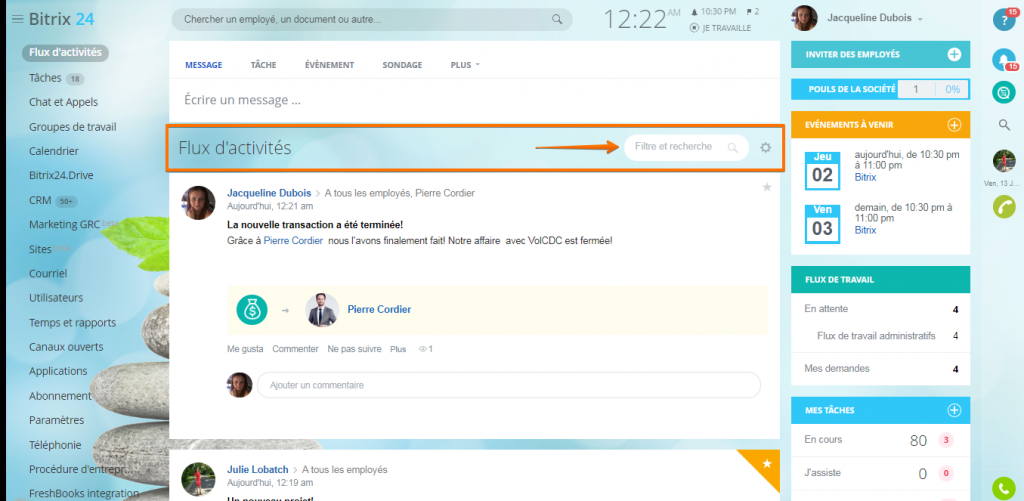Open the green chat messages icon
Image resolution: width=1024 pixels, height=501 pixels.
[x=1004, y=92]
